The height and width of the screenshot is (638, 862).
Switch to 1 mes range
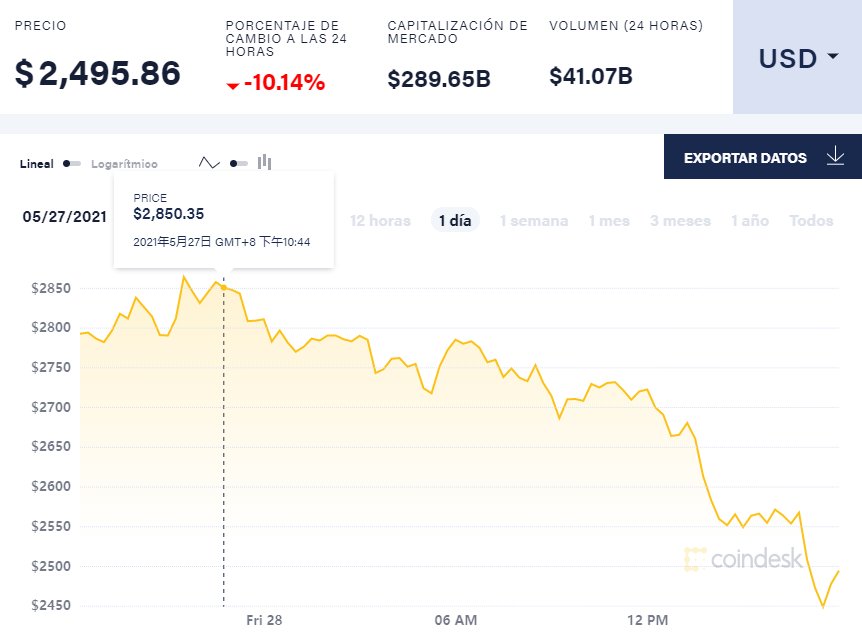609,221
